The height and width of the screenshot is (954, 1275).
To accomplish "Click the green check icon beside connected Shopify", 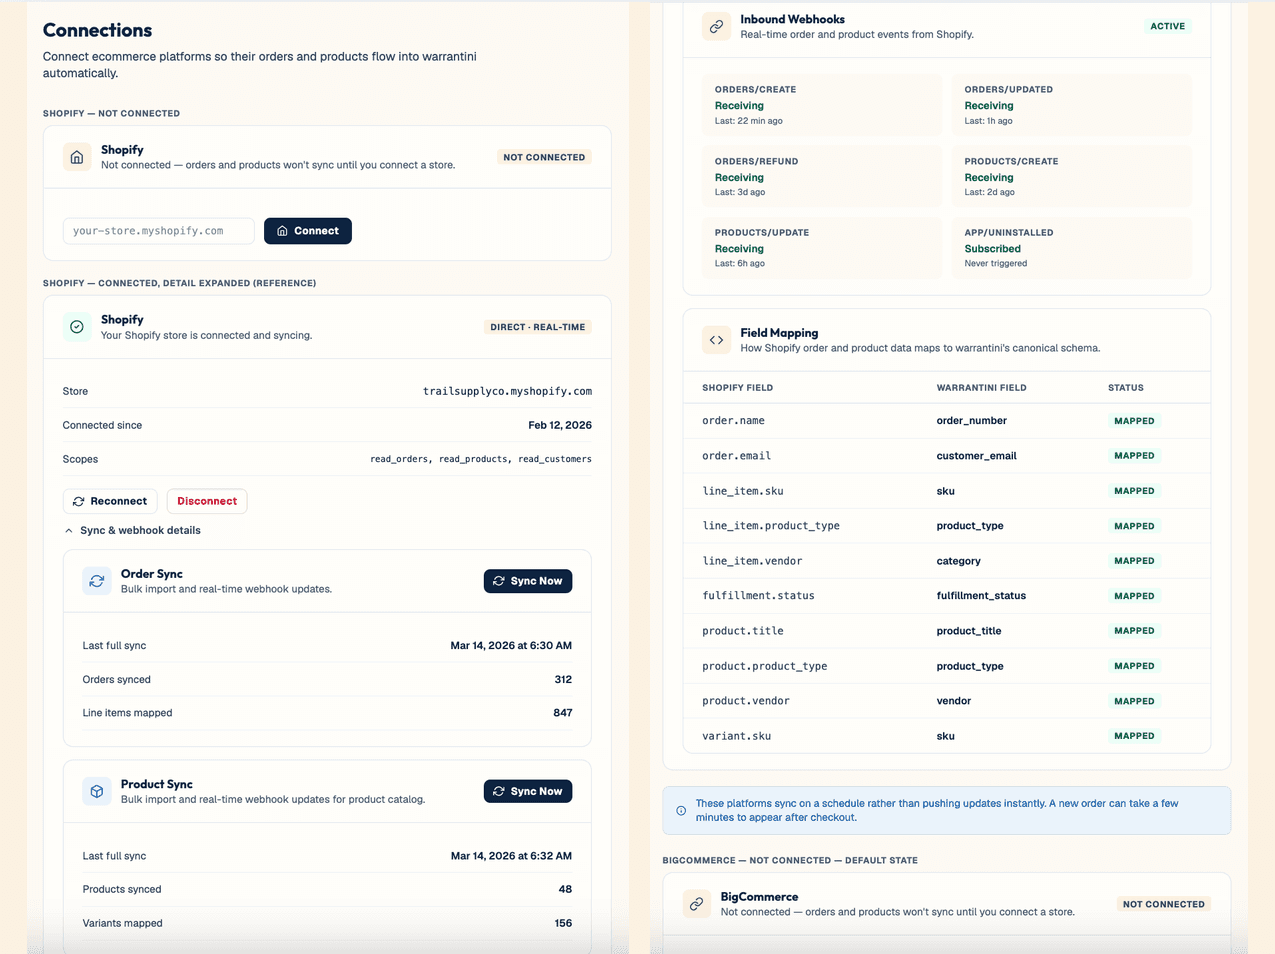I will 77,327.
